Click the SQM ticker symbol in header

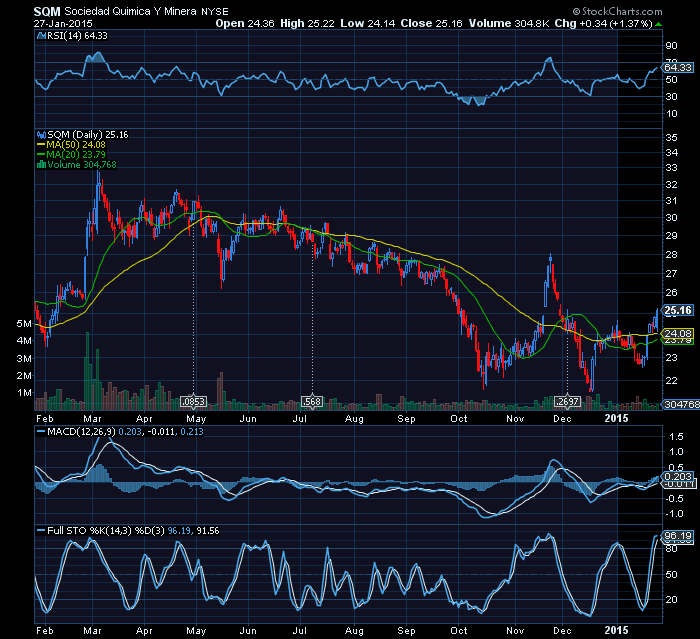point(47,11)
